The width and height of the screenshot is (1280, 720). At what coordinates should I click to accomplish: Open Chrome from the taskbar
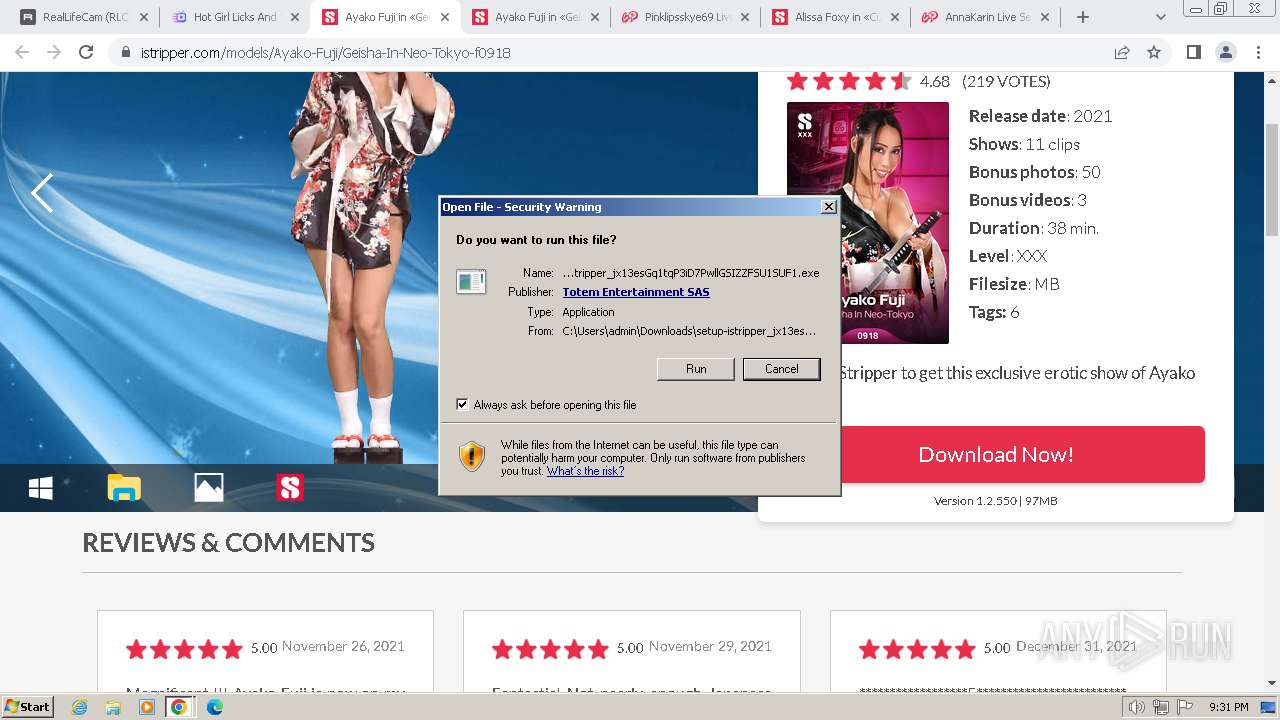pyautogui.click(x=179, y=707)
